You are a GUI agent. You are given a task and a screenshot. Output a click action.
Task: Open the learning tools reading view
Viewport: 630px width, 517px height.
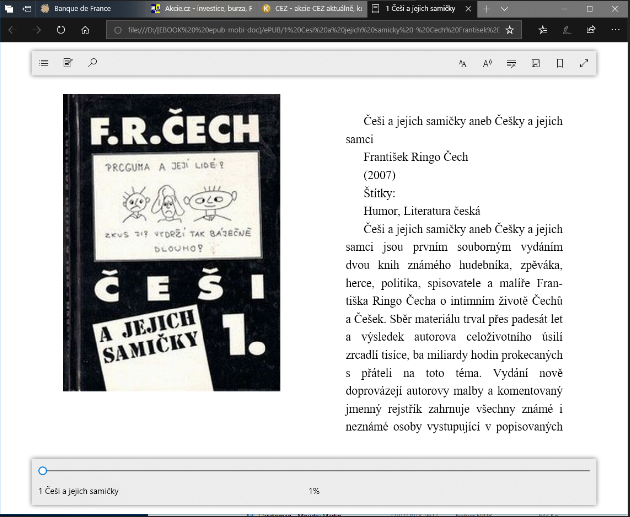(x=511, y=63)
